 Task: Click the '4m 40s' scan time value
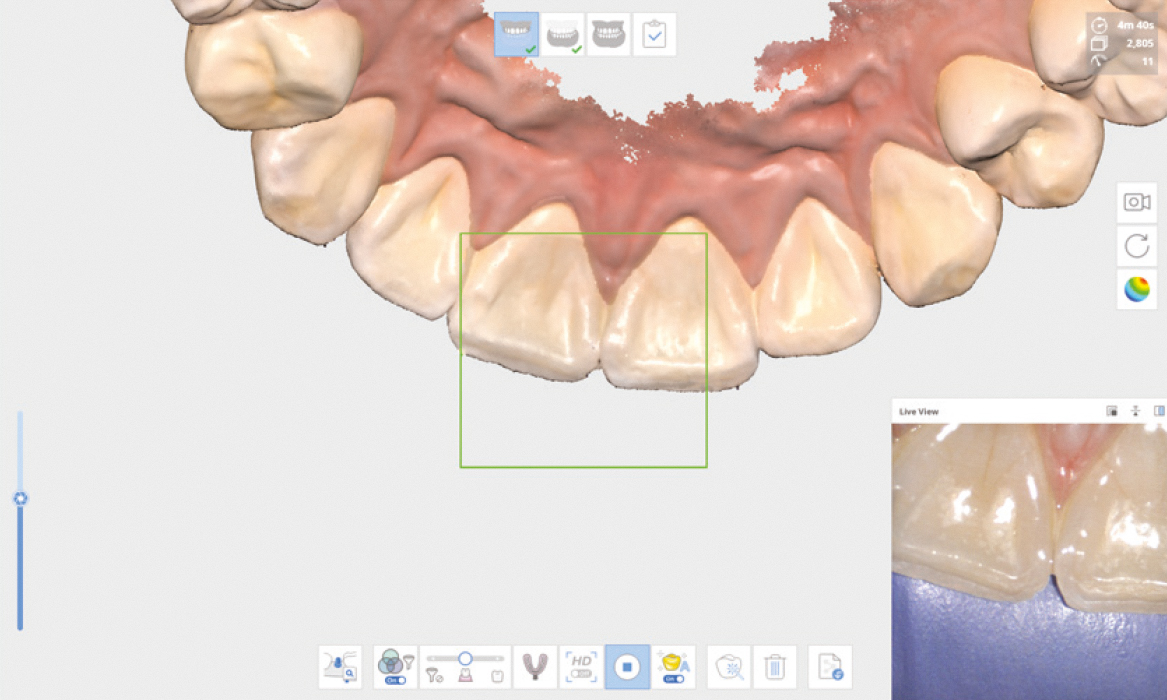tap(1135, 25)
